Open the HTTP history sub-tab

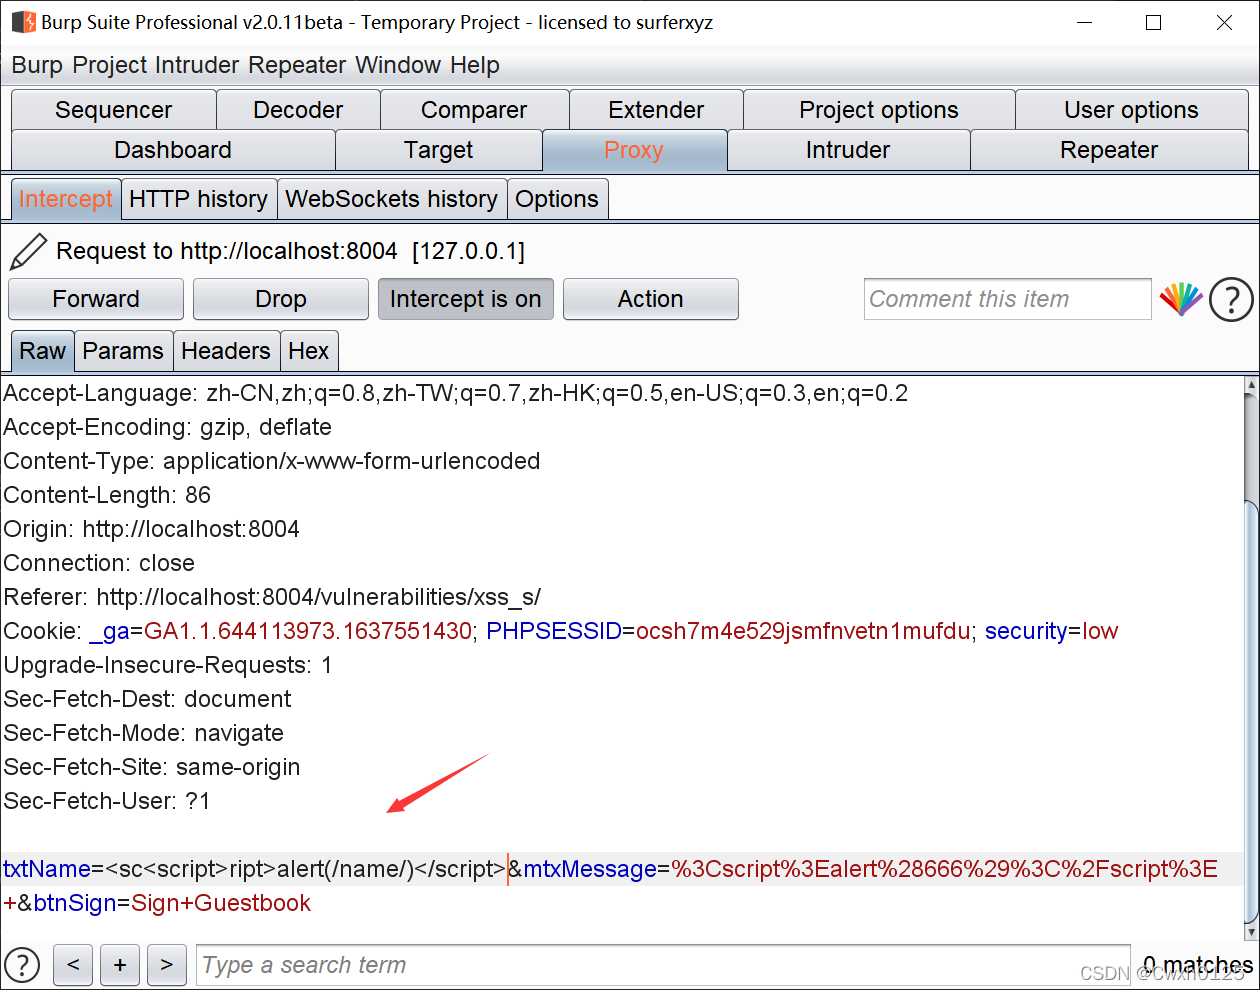(x=199, y=199)
